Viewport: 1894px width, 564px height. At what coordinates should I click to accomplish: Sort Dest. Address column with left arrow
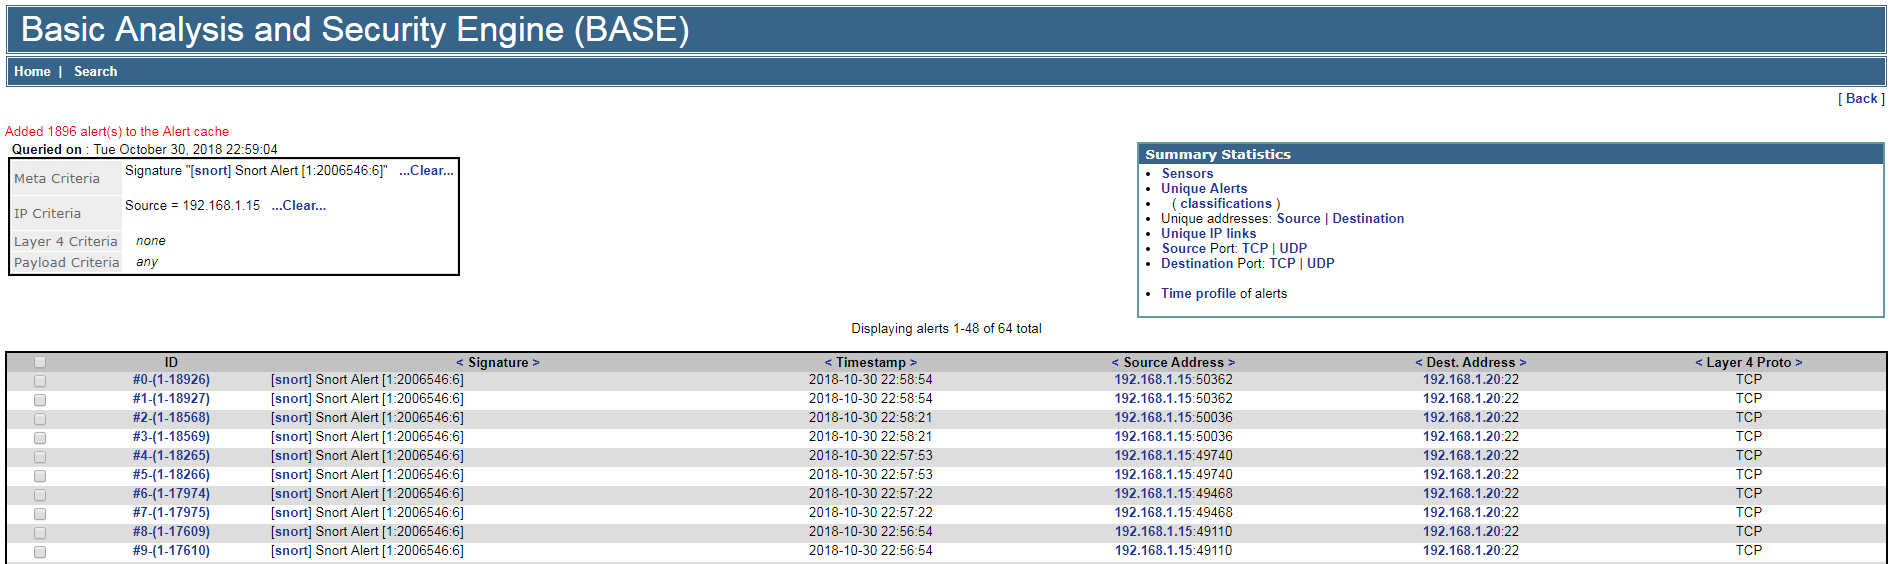point(1419,363)
